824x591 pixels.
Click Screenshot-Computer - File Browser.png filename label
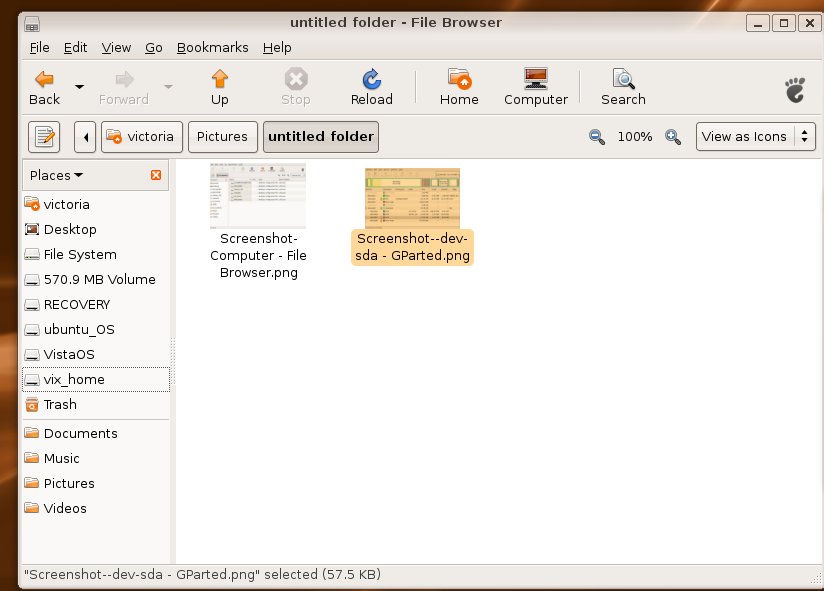tap(259, 255)
